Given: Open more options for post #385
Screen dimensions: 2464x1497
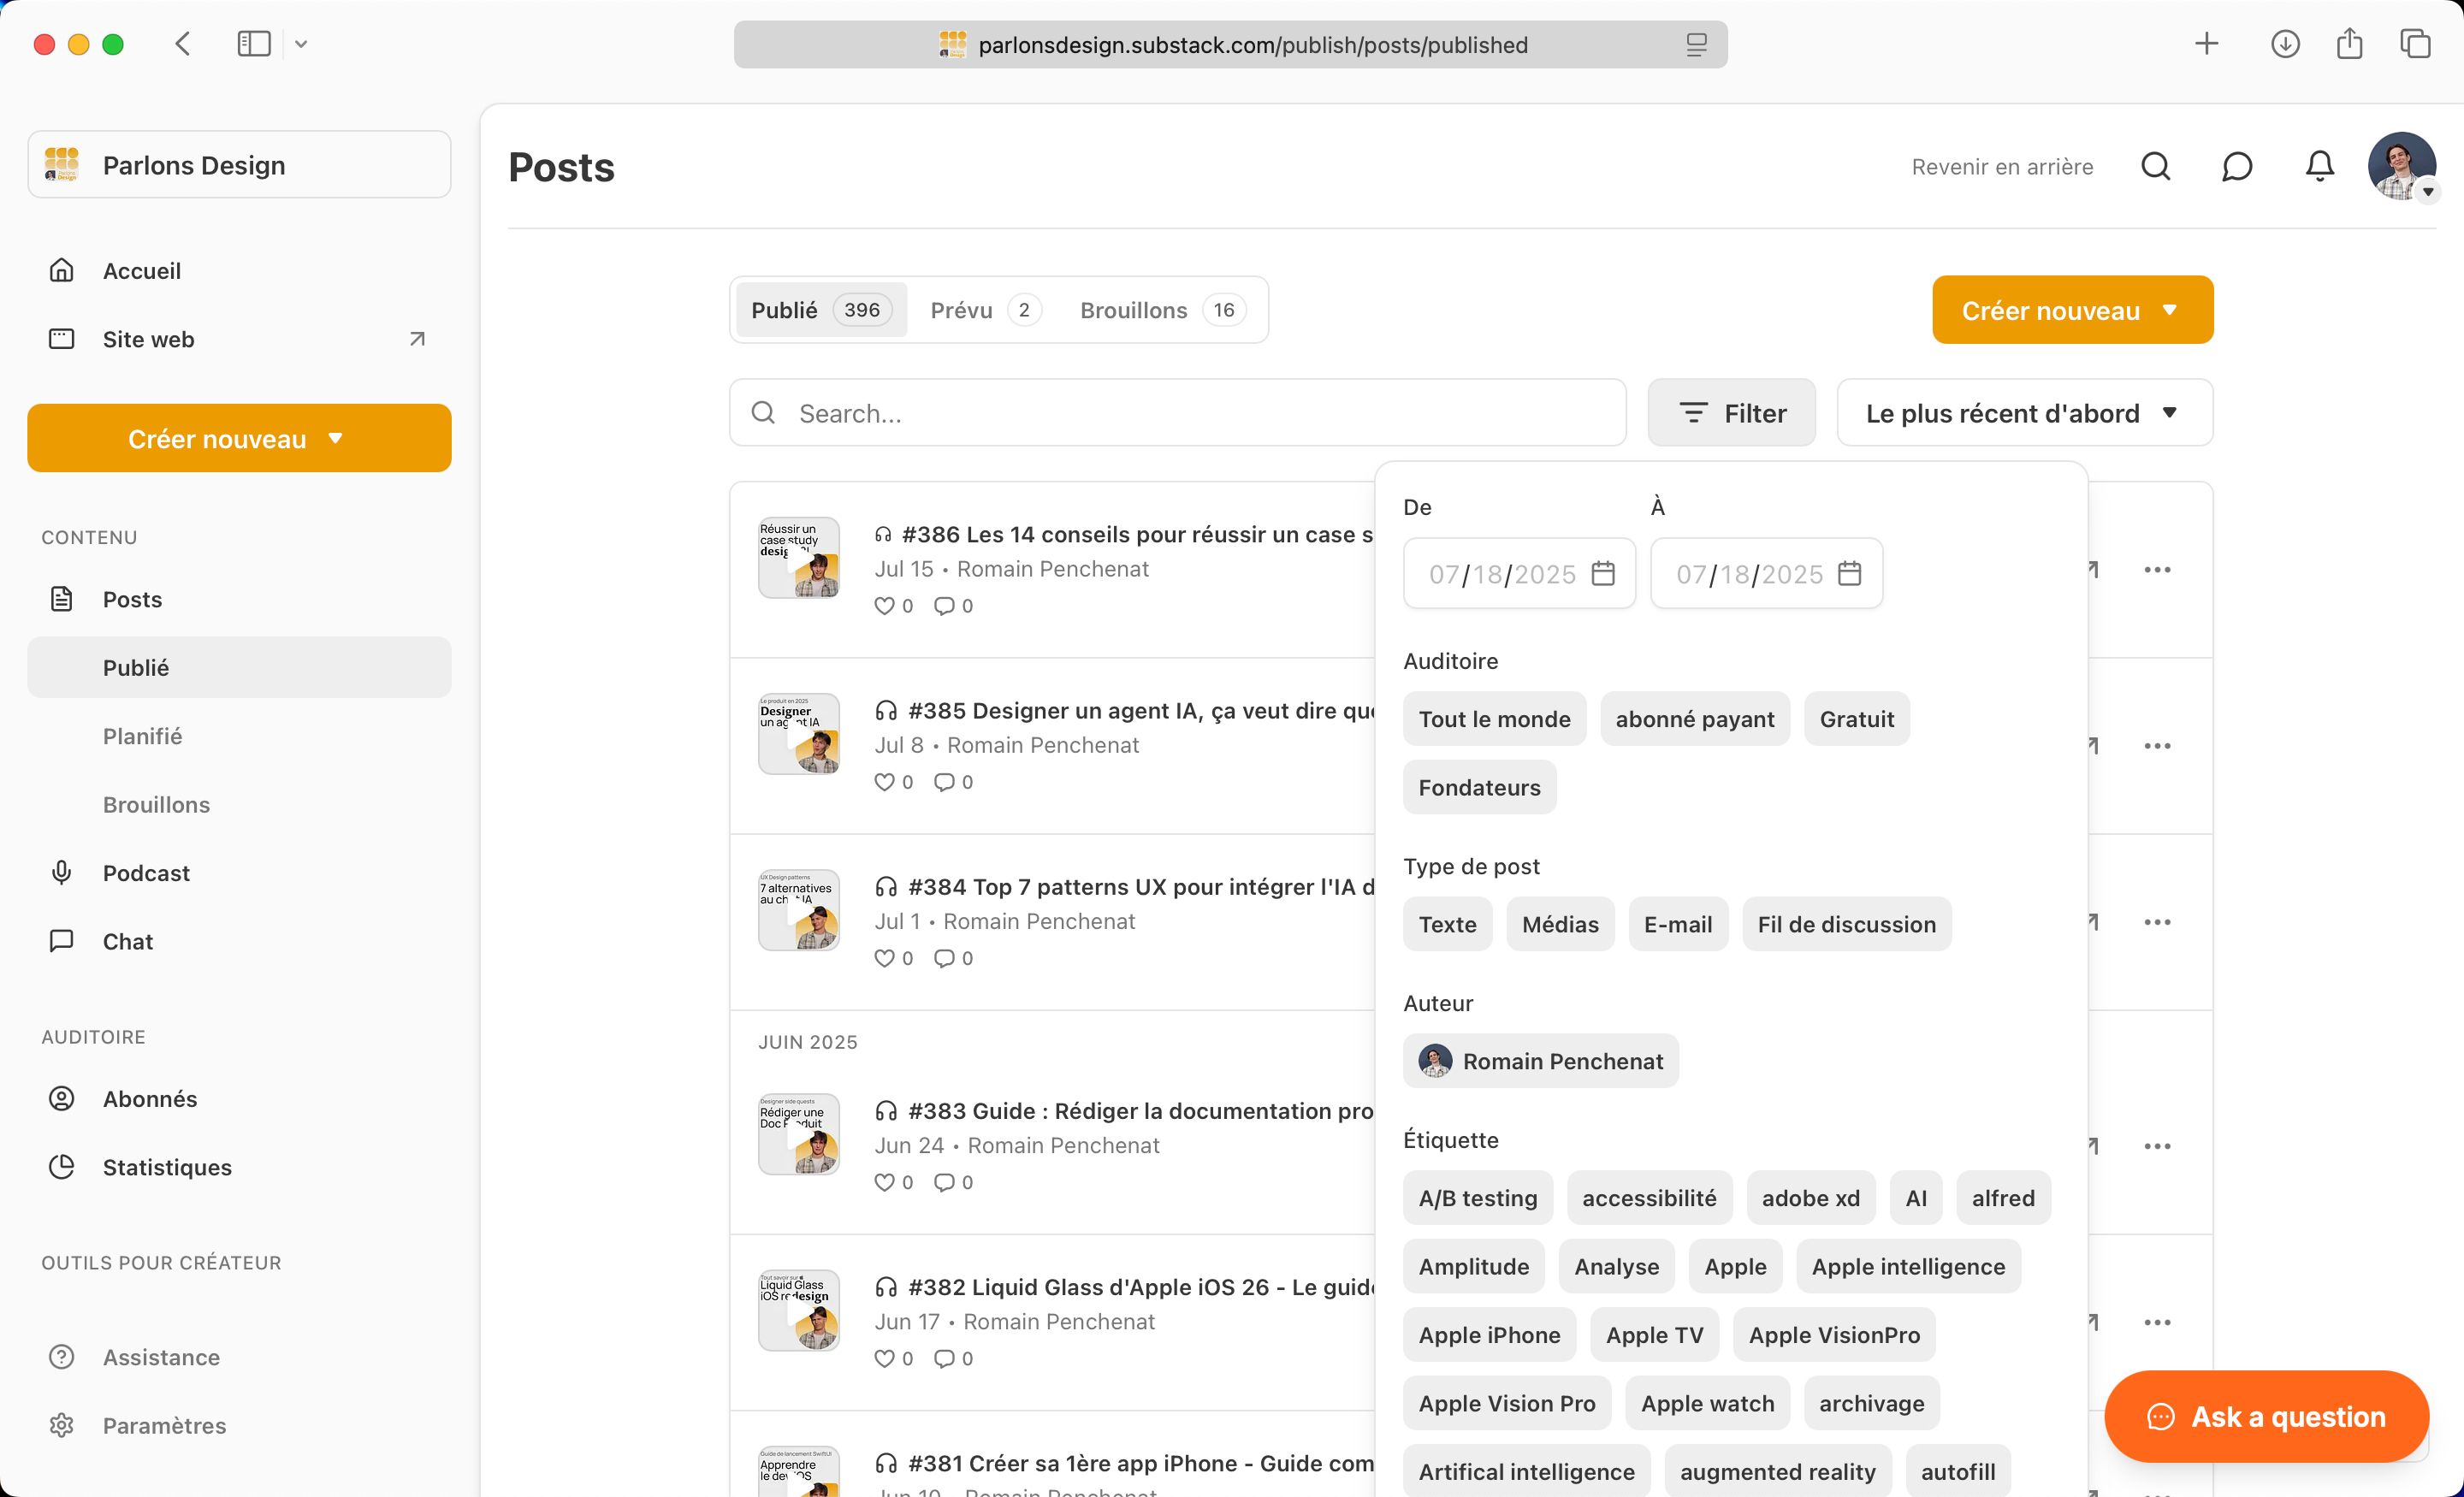Looking at the screenshot, I should [x=2157, y=746].
